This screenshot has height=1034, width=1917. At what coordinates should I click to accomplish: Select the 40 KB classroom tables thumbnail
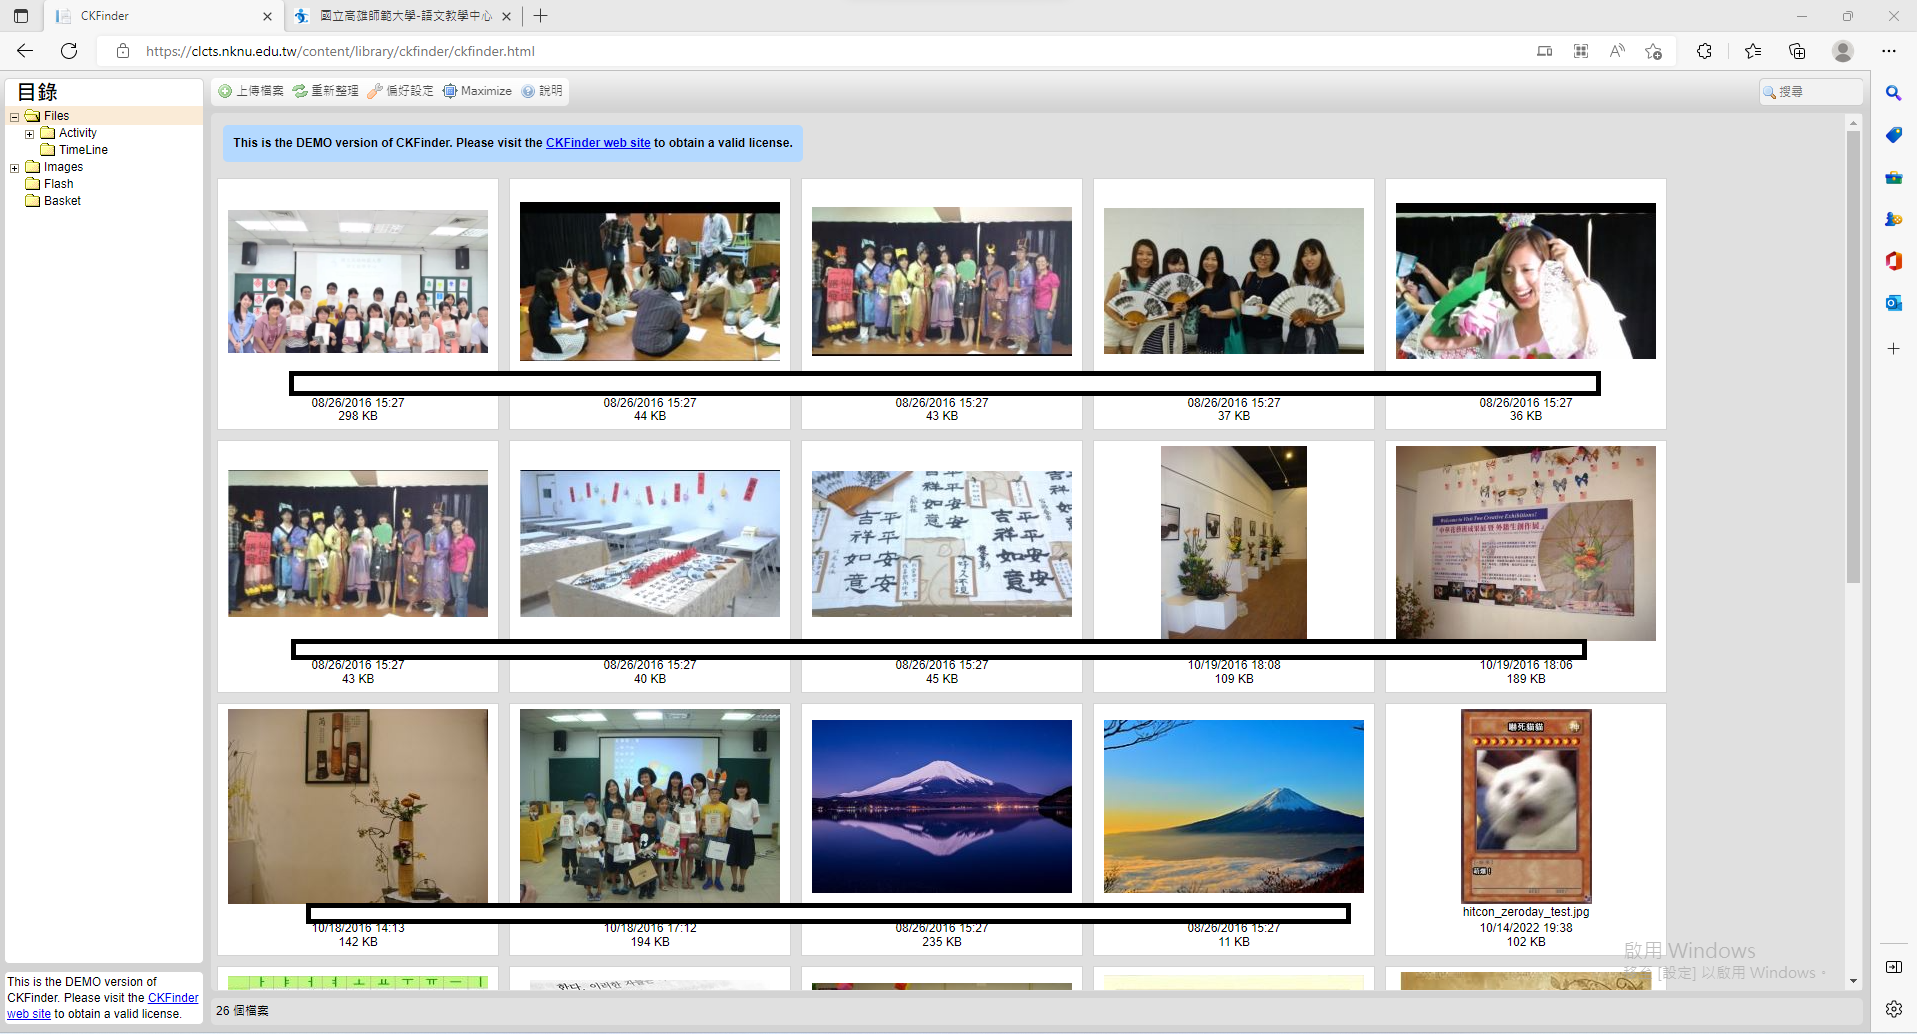tap(650, 543)
